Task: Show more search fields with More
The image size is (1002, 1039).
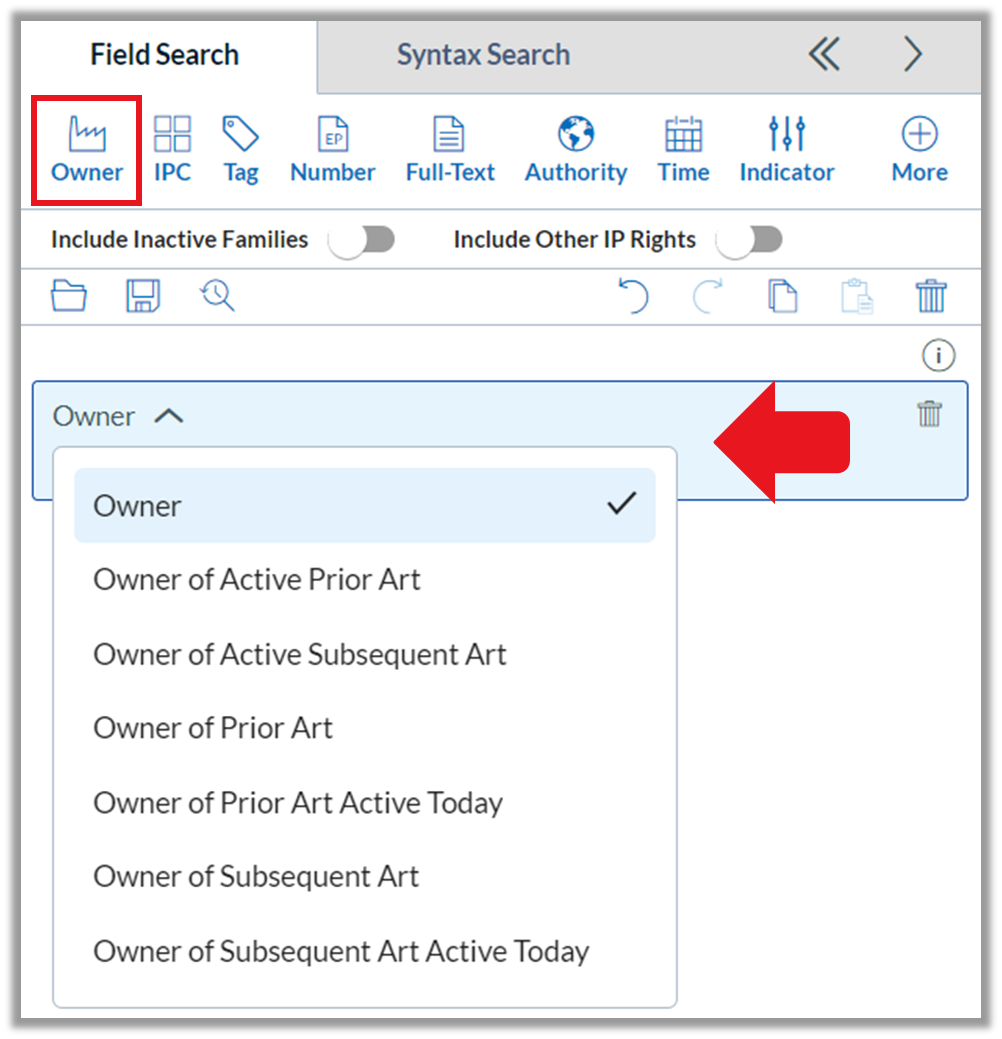Action: point(919,150)
